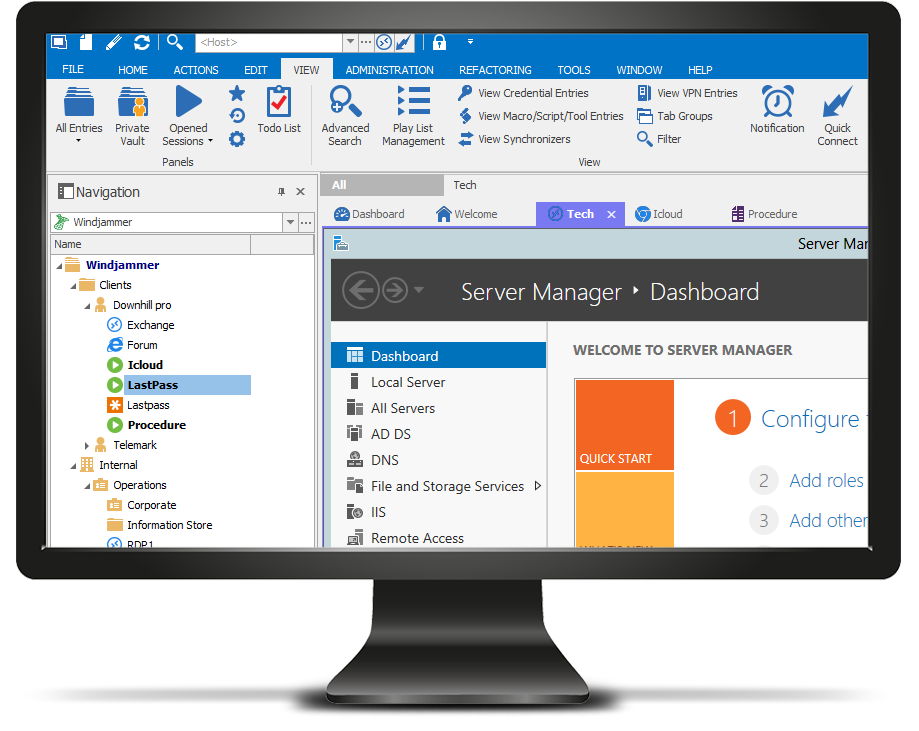This screenshot has height=731, width=919.
Task: Click the search magnifier in quick access toolbar
Action: coord(175,42)
